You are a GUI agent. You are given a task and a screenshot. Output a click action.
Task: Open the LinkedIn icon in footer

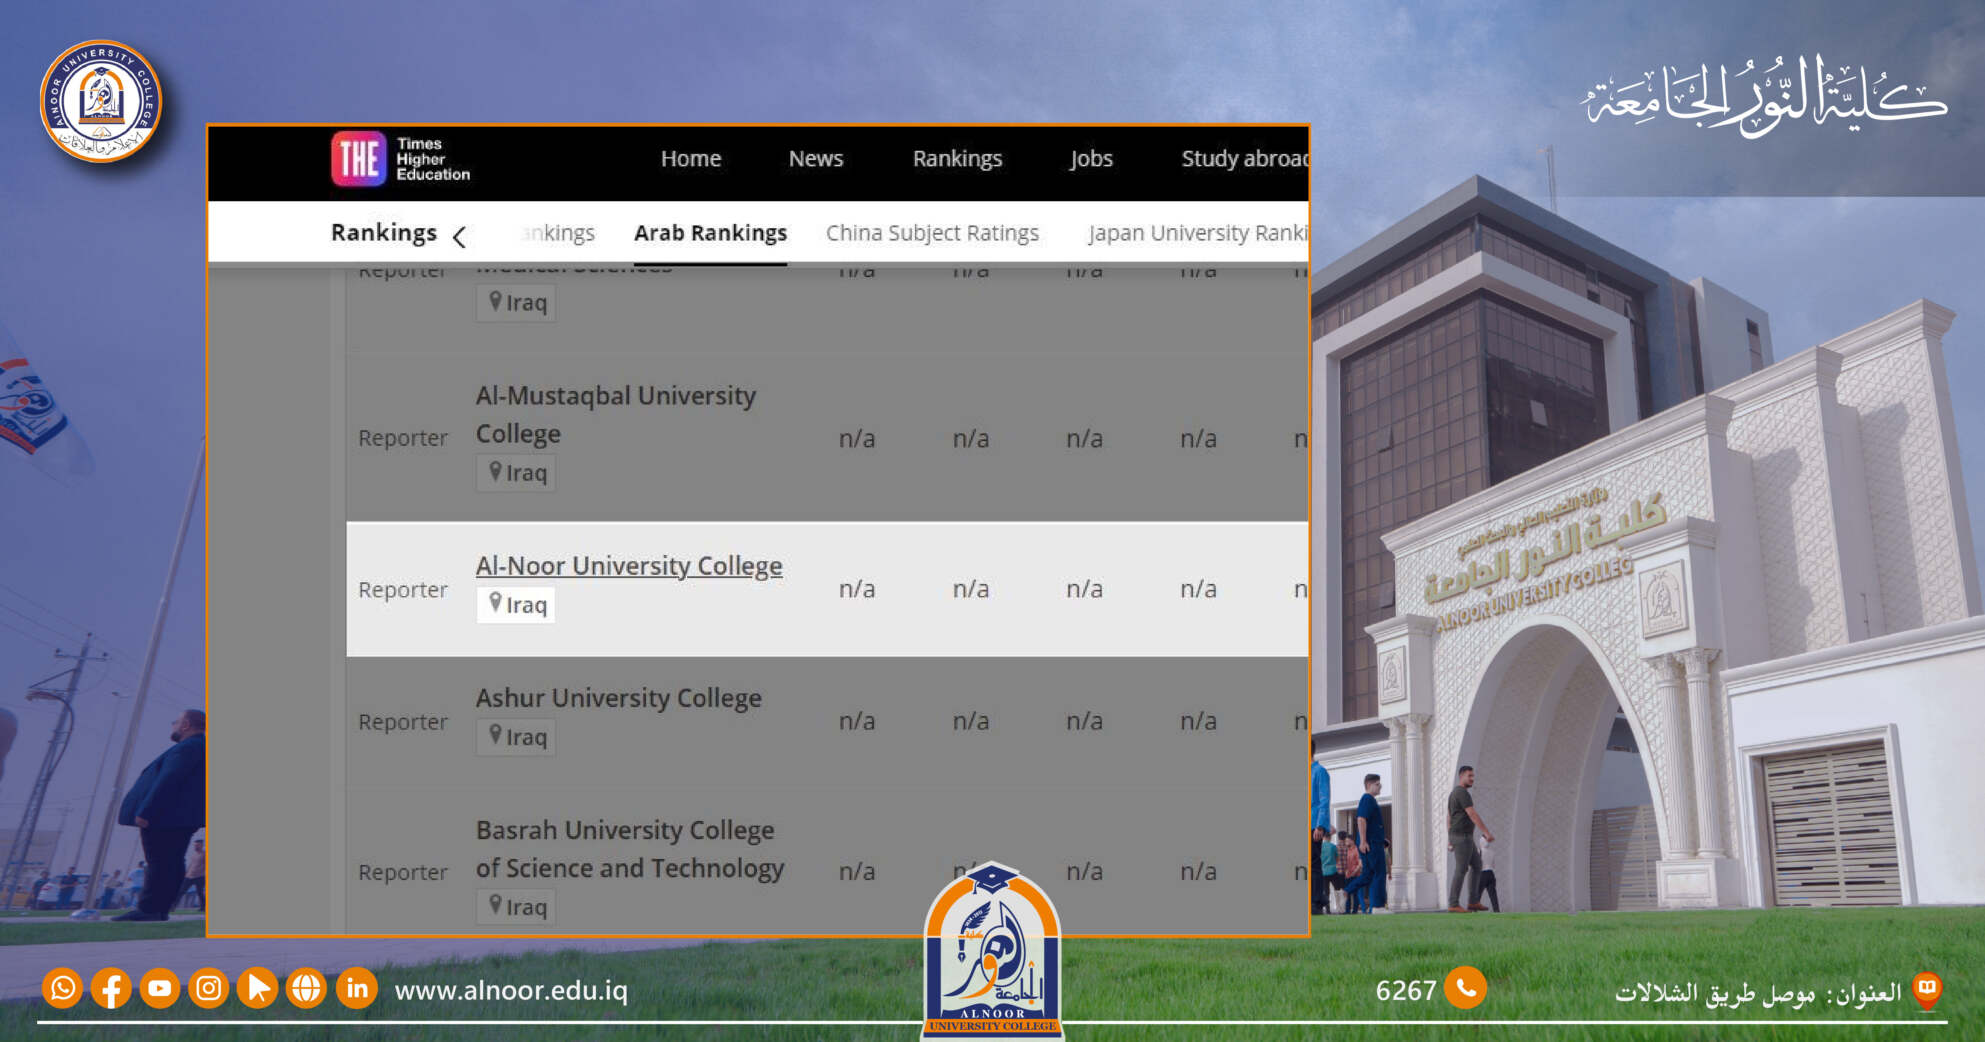(x=356, y=989)
